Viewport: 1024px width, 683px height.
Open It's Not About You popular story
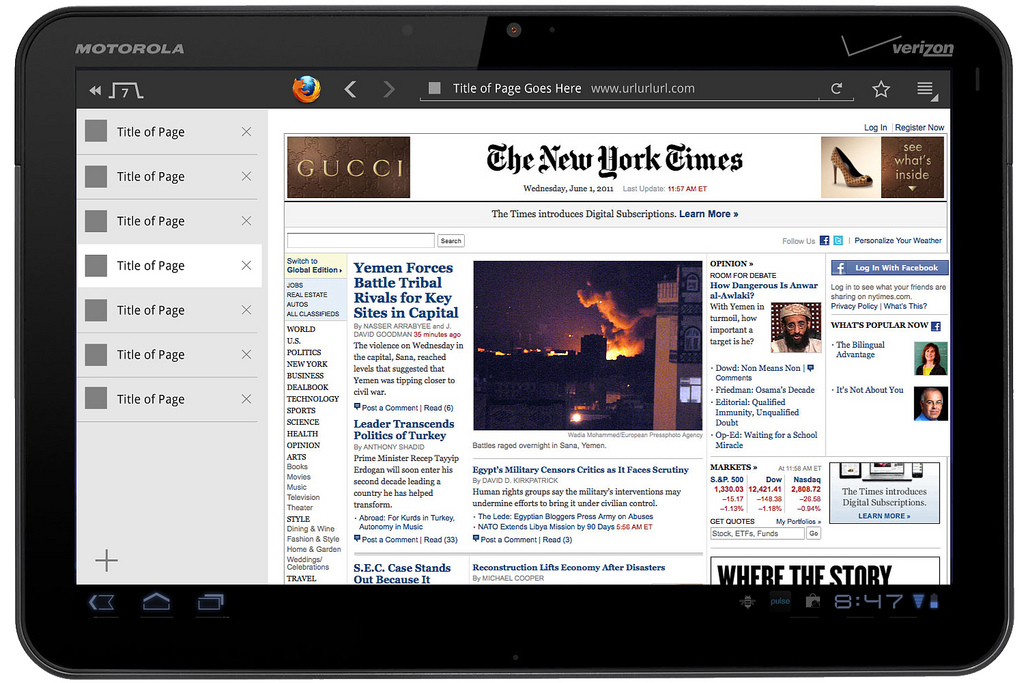pyautogui.click(x=870, y=390)
